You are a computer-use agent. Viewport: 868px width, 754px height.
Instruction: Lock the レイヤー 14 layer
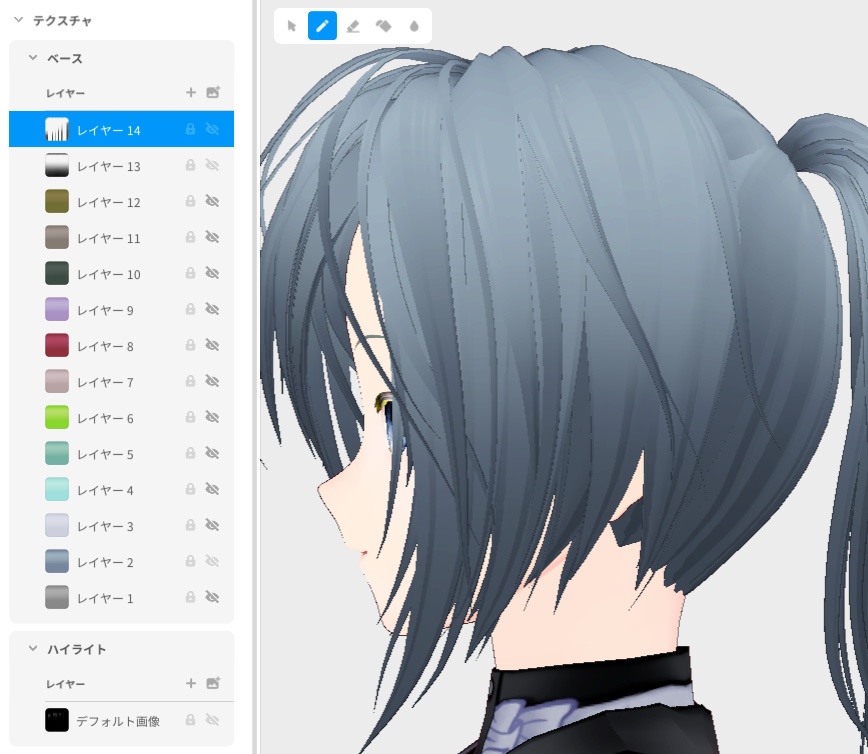[x=189, y=129]
